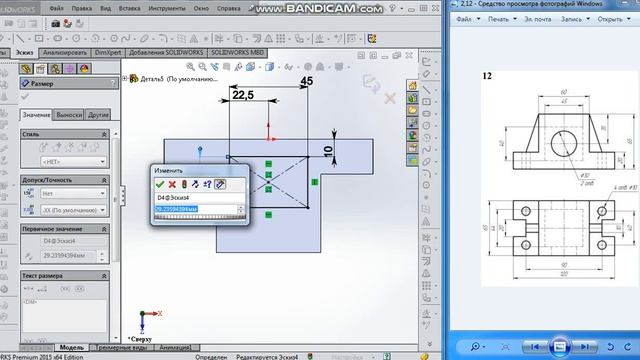Open the Файл menu in SolidWorks
This screenshot has height=360, width=640.
56,8
